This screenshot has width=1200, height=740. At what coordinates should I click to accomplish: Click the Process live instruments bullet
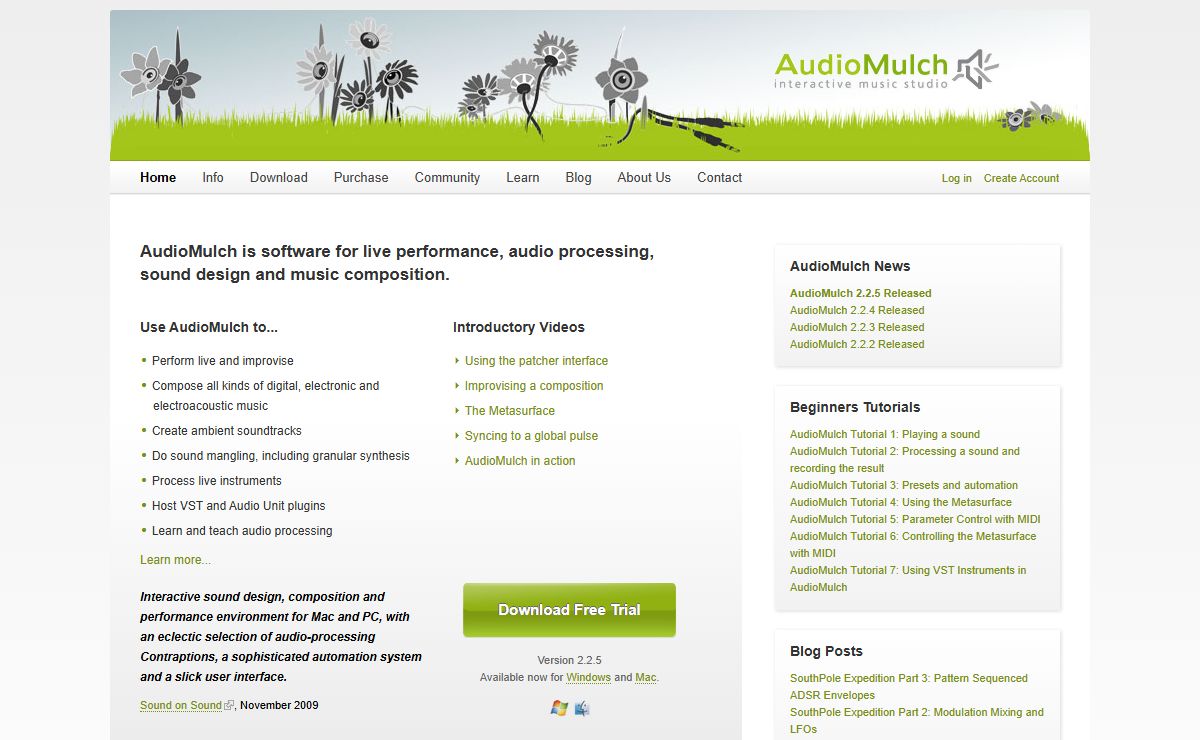click(217, 481)
